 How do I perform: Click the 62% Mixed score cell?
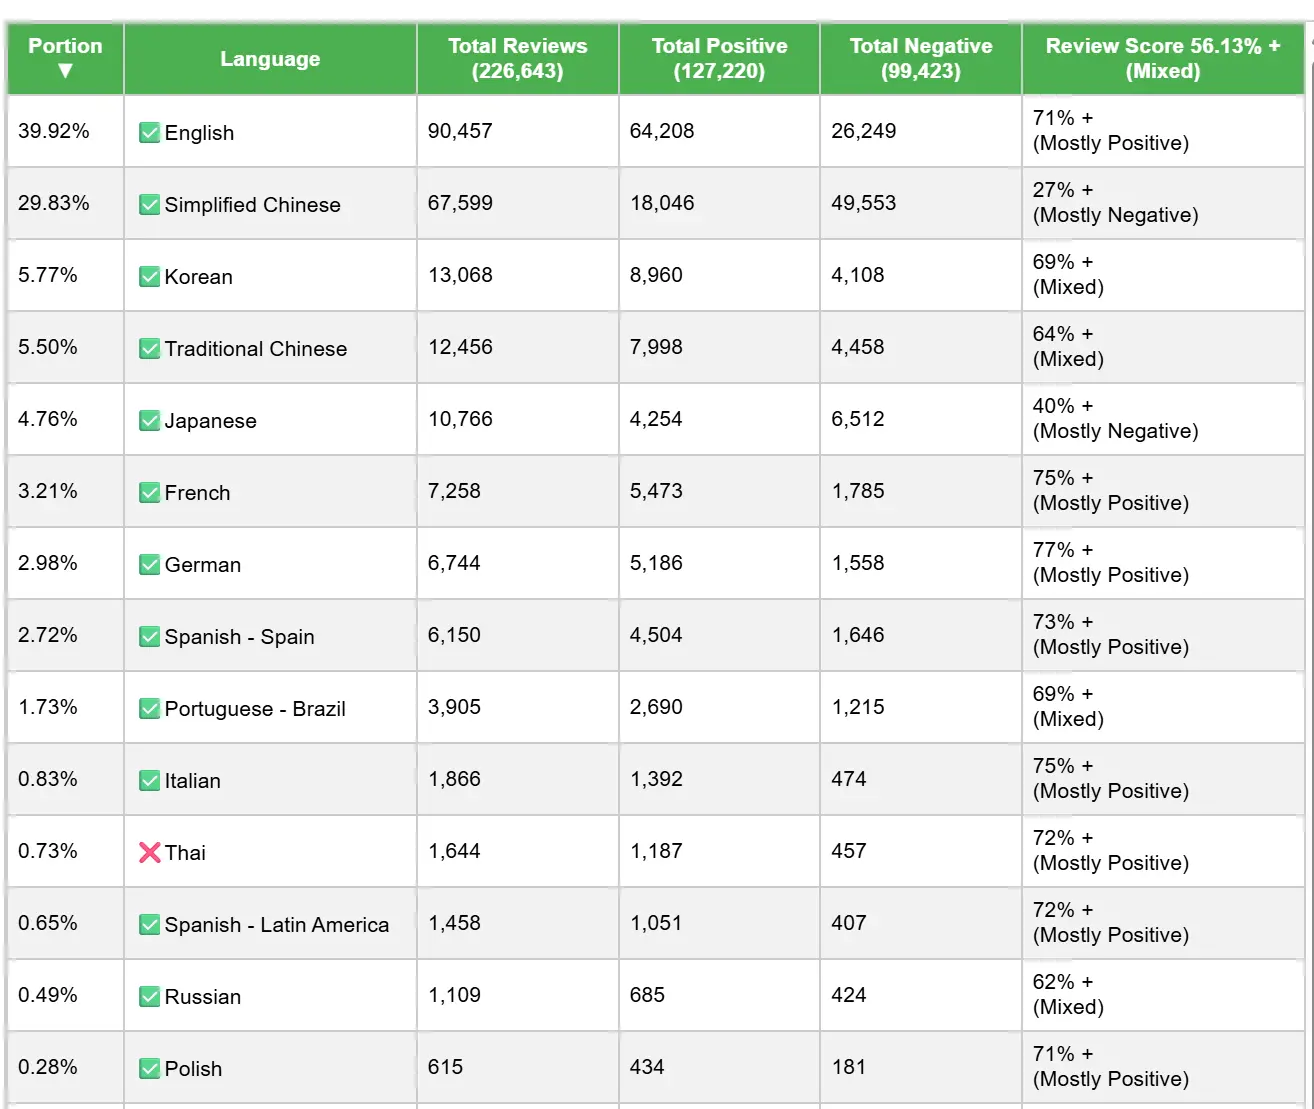coord(1163,995)
